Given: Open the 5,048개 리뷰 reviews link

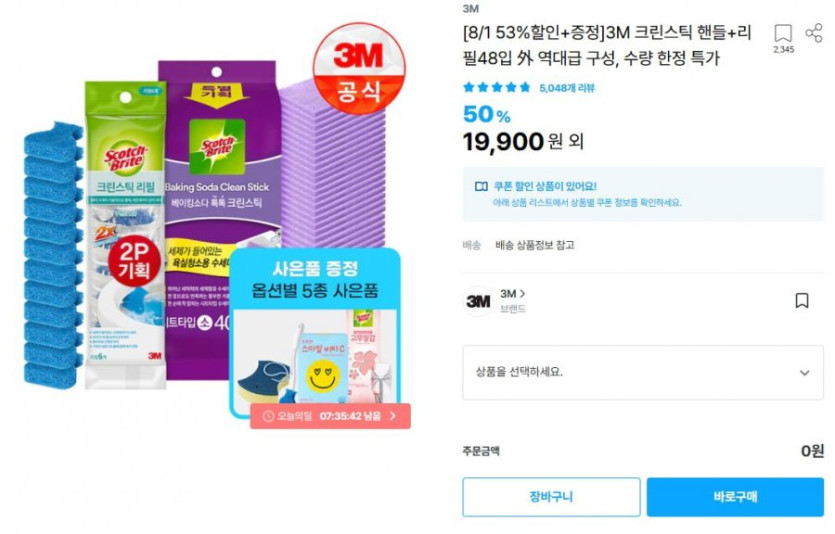Looking at the screenshot, I should click(x=567, y=88).
